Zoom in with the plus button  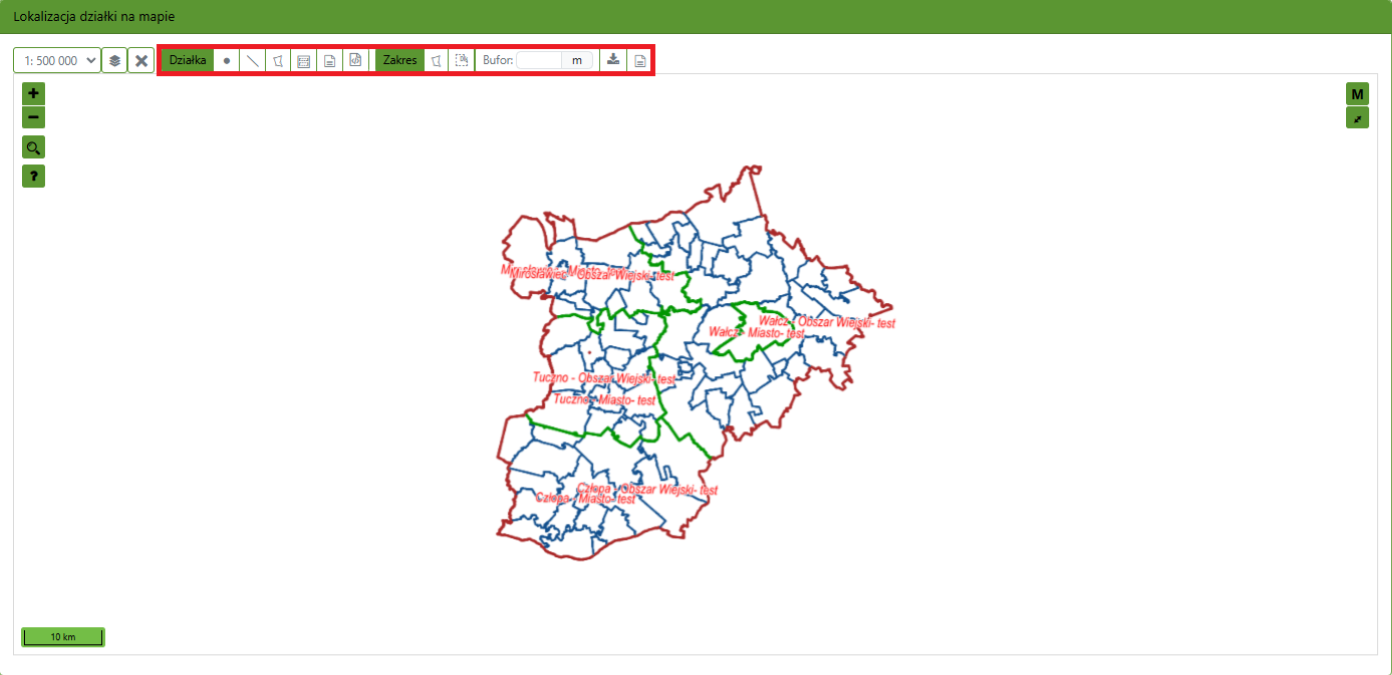click(34, 93)
